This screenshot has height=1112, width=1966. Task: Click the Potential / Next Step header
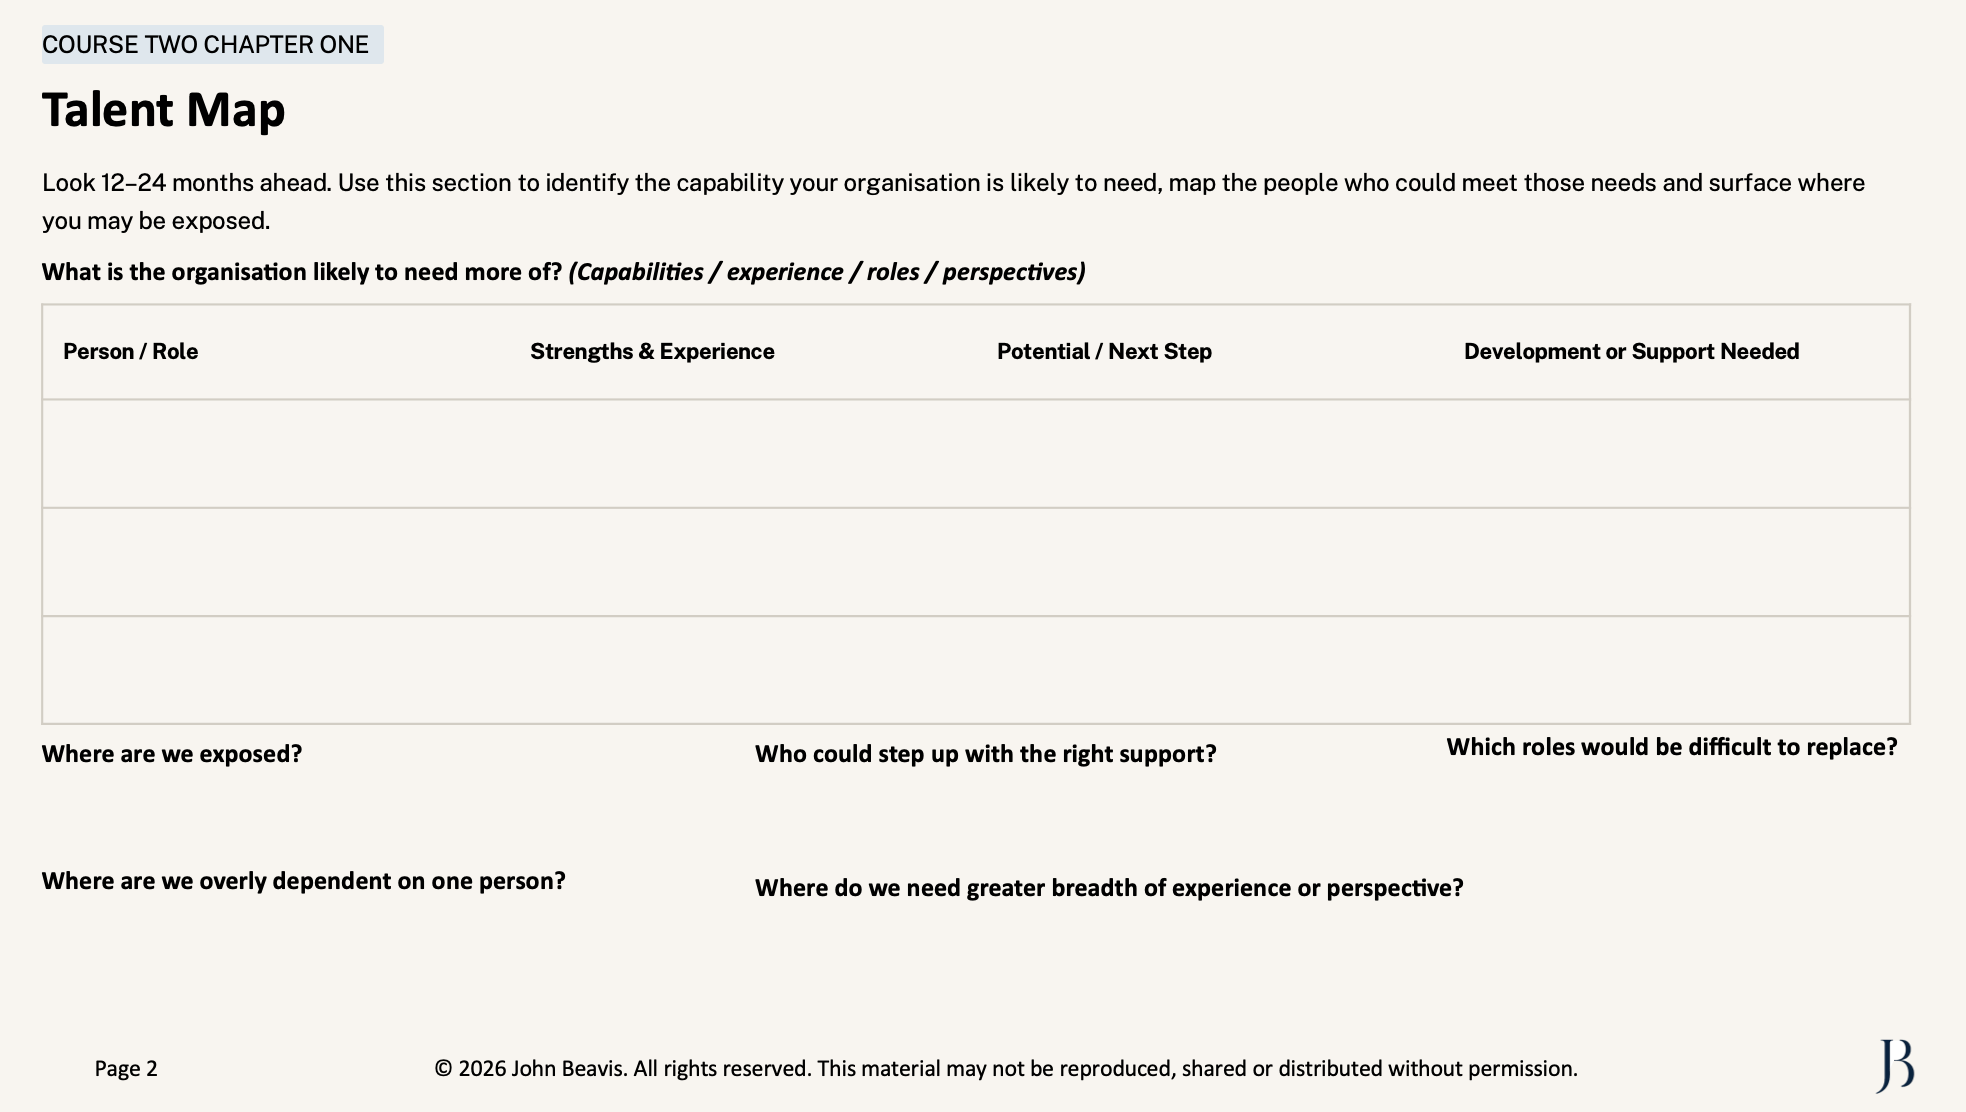point(1104,352)
